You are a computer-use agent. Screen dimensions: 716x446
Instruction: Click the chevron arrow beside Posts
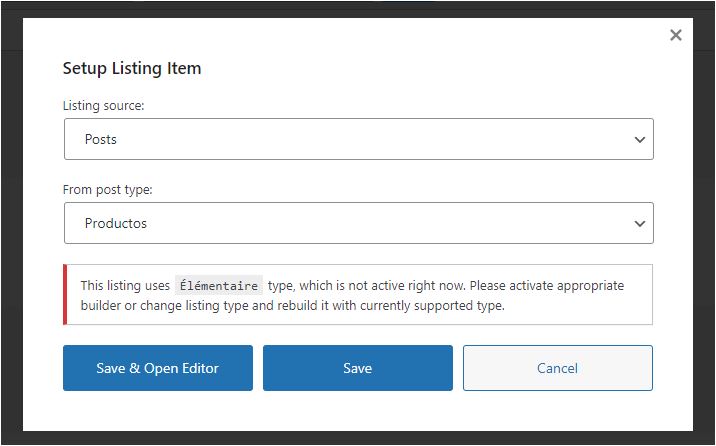(640, 140)
